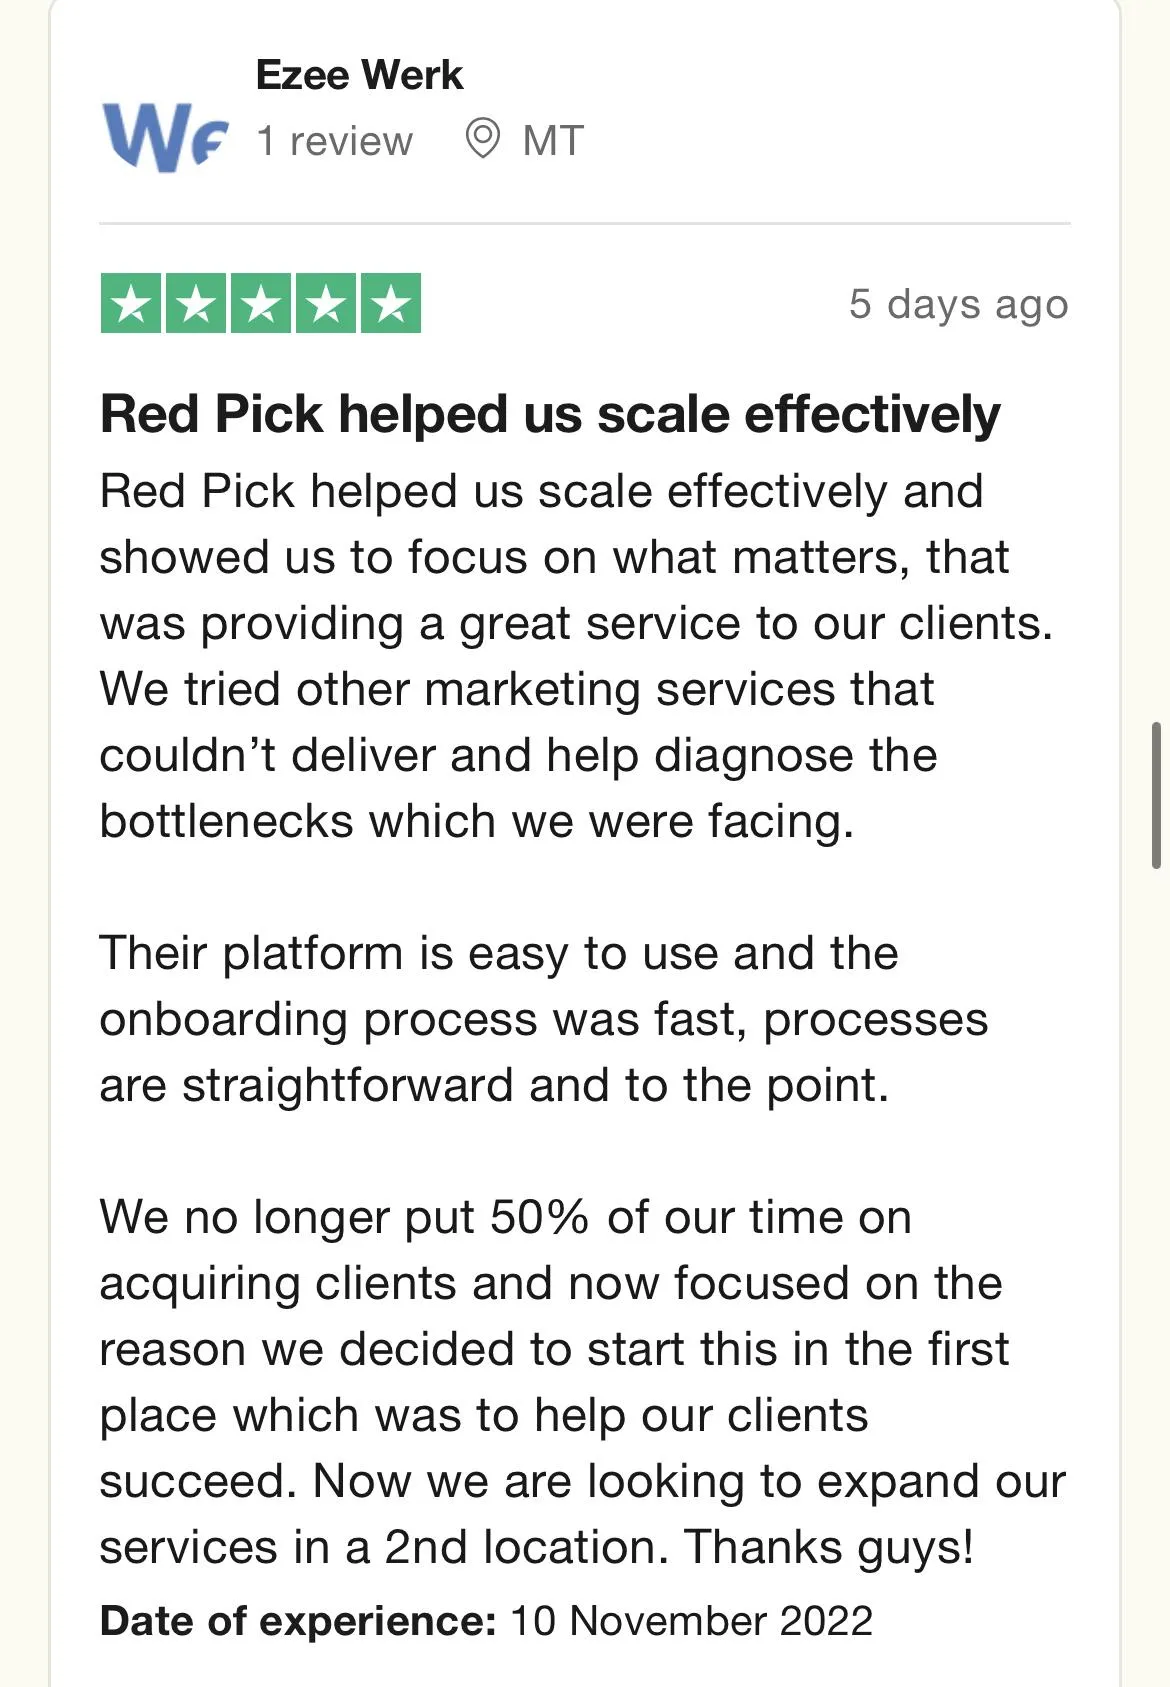Click the 'Thanks guys!' closing sentence
1170x1687 pixels.
pos(829,1547)
